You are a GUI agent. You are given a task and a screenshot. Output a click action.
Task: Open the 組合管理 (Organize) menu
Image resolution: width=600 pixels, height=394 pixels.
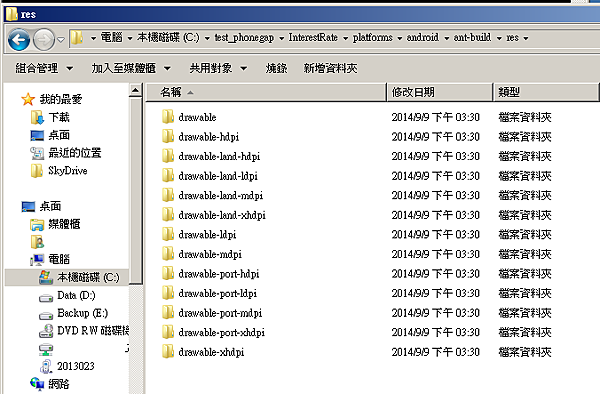(x=44, y=68)
